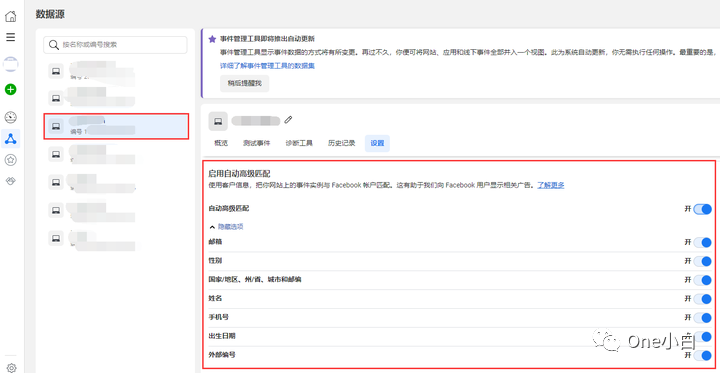This screenshot has width=720, height=373.
Task: Click the data source search field
Action: [115, 45]
